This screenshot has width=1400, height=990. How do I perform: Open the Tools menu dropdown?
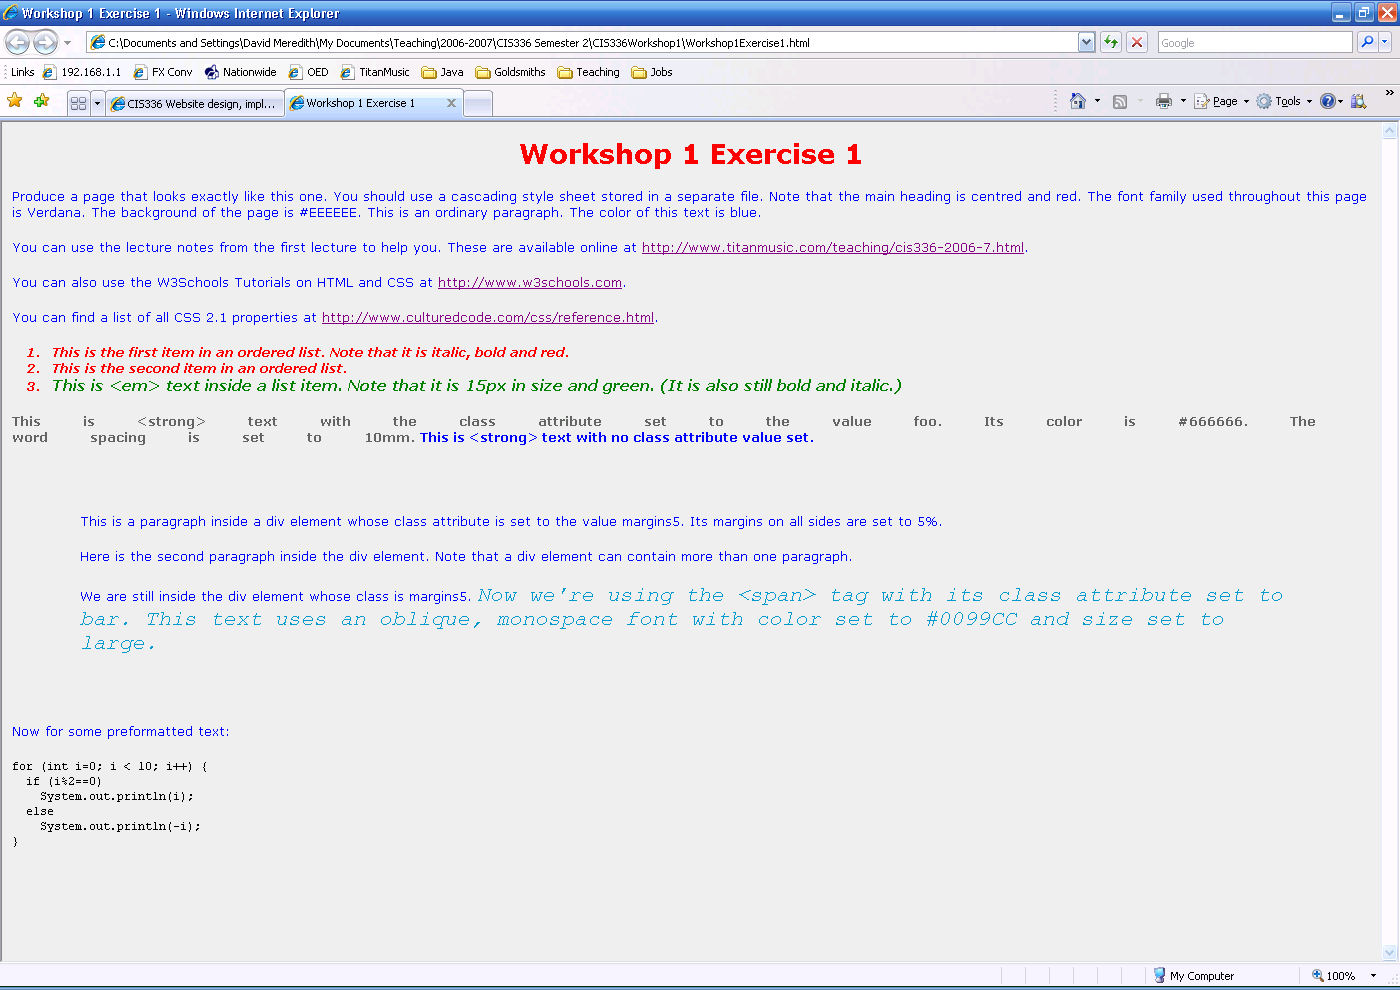coord(1285,101)
